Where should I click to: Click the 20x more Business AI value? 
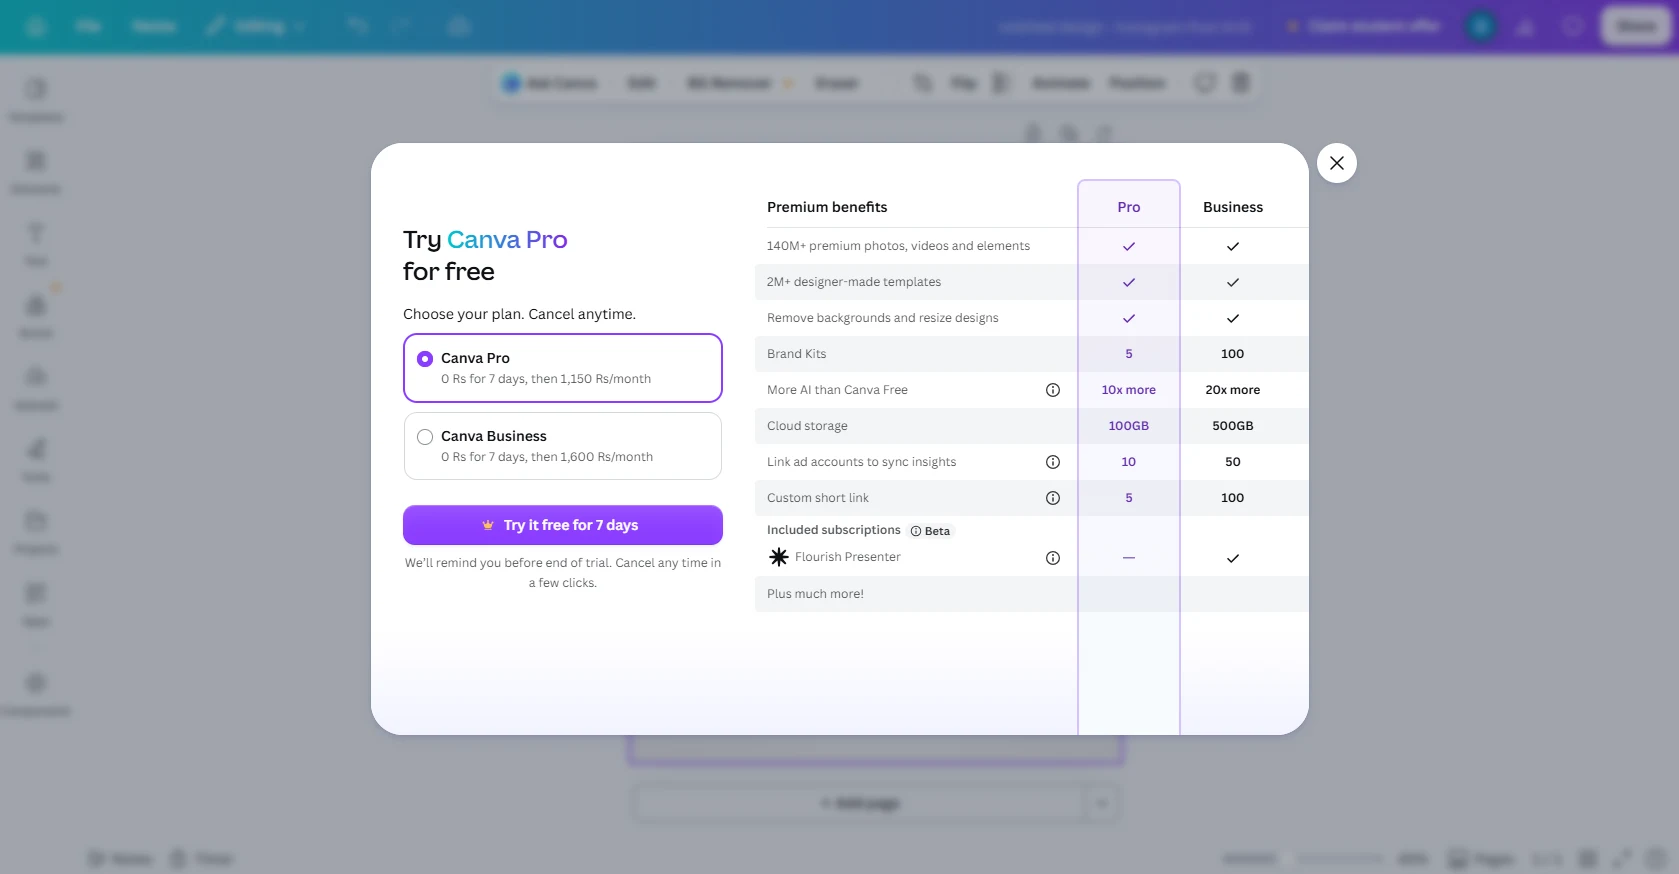(x=1233, y=390)
